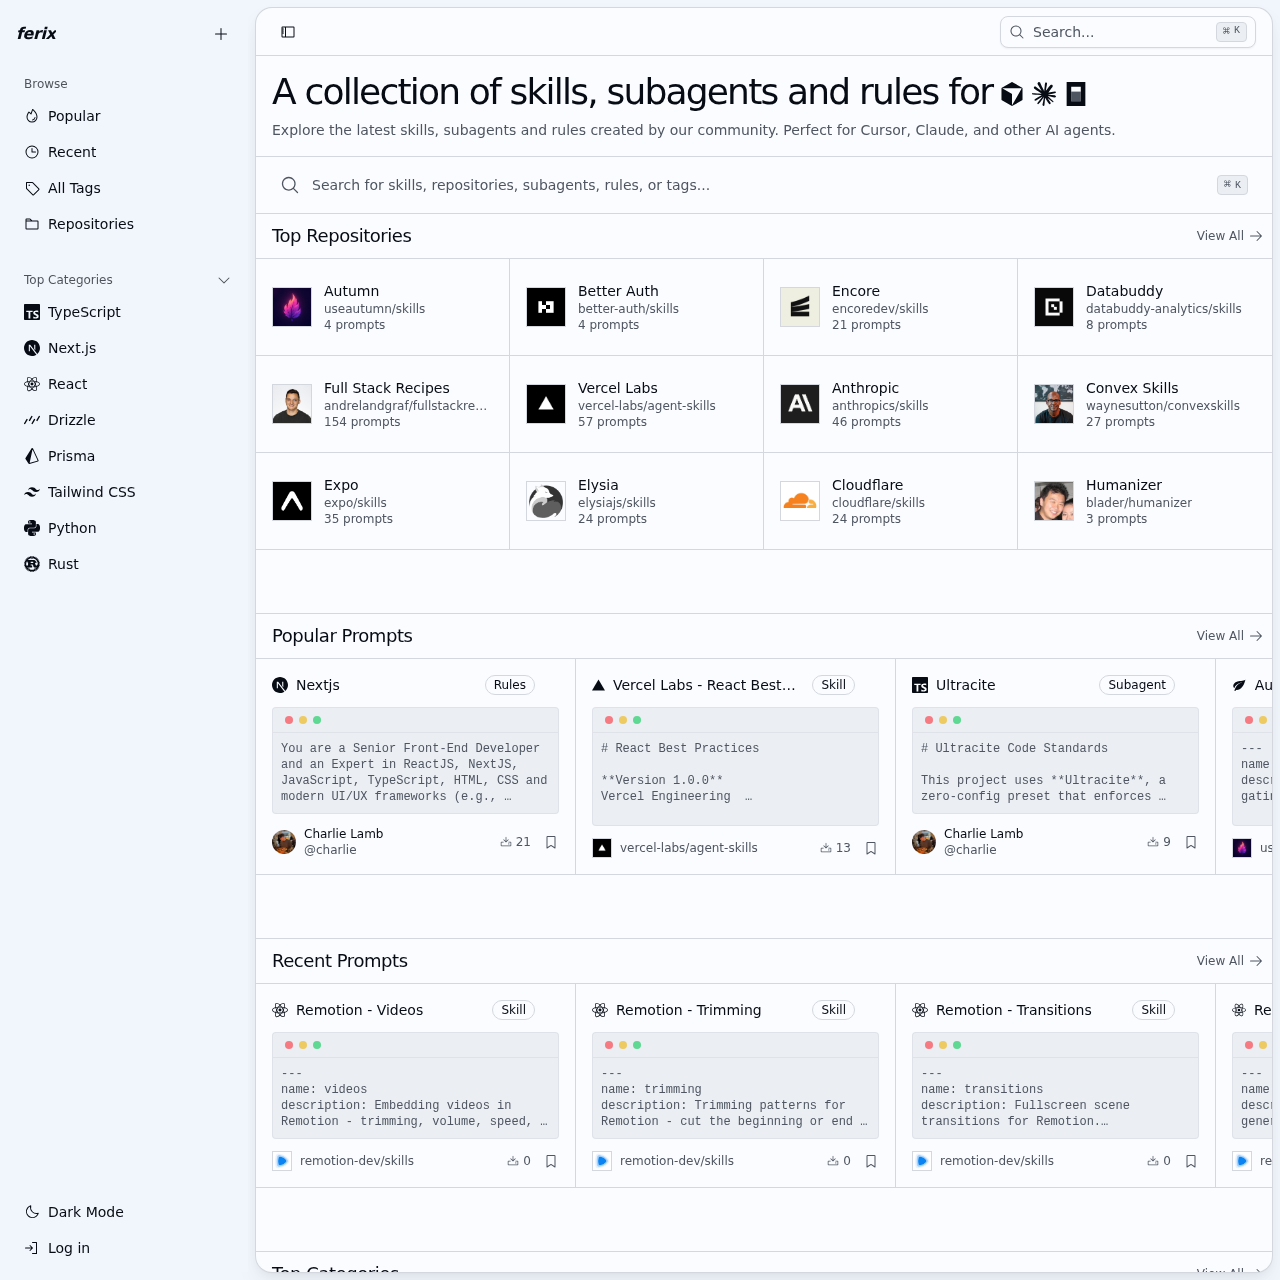Open the Nextjs prompt code preview
The height and width of the screenshot is (1280, 1280).
click(x=415, y=761)
